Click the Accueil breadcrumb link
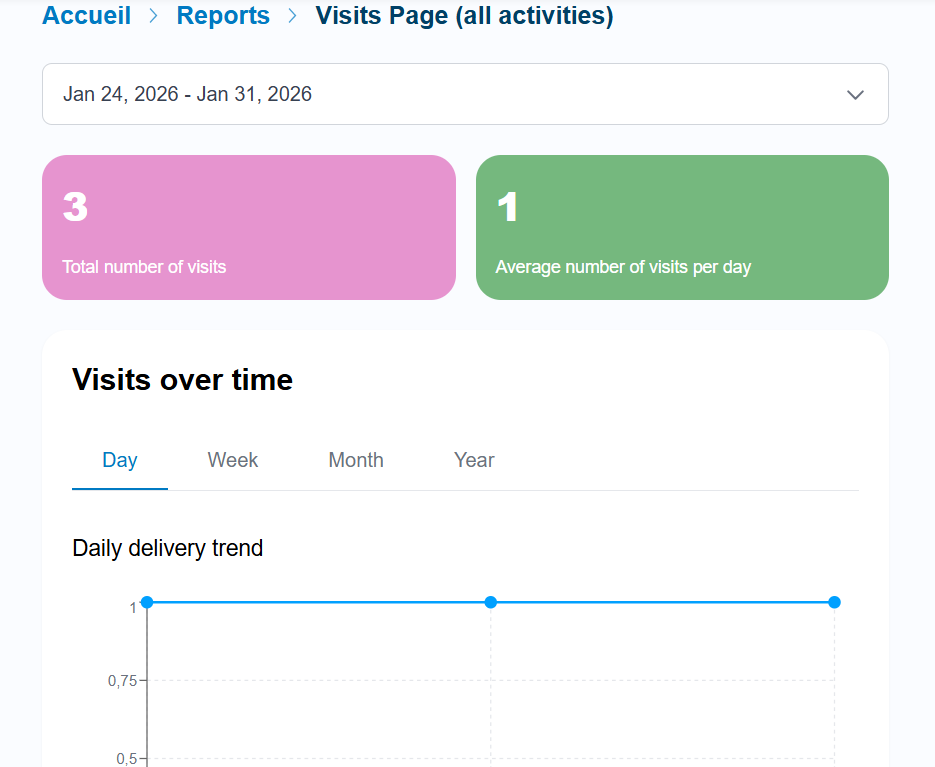The image size is (935, 767). pyautogui.click(x=86, y=16)
